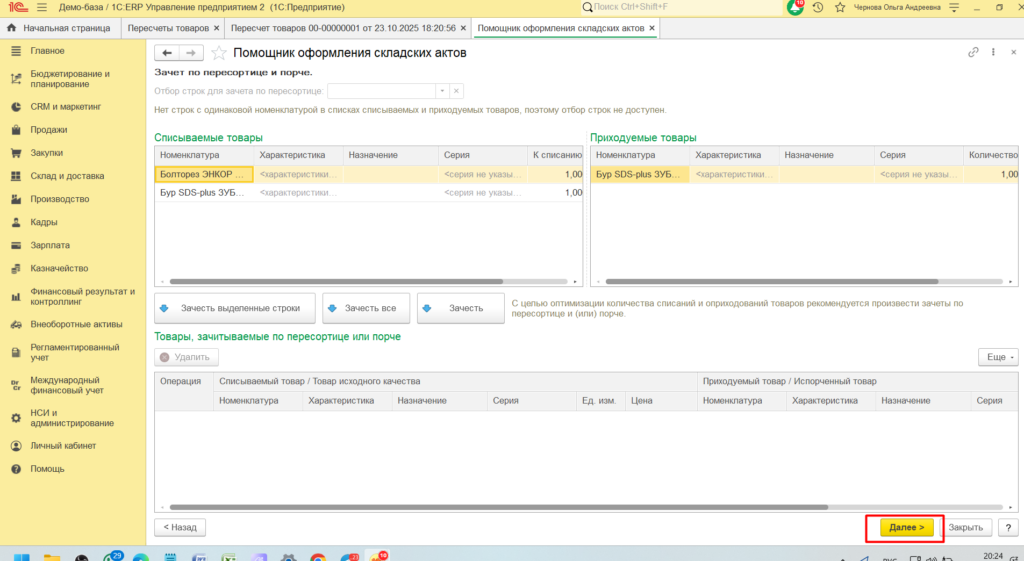
Task: Open notifications bell icon in header
Action: coord(795,7)
